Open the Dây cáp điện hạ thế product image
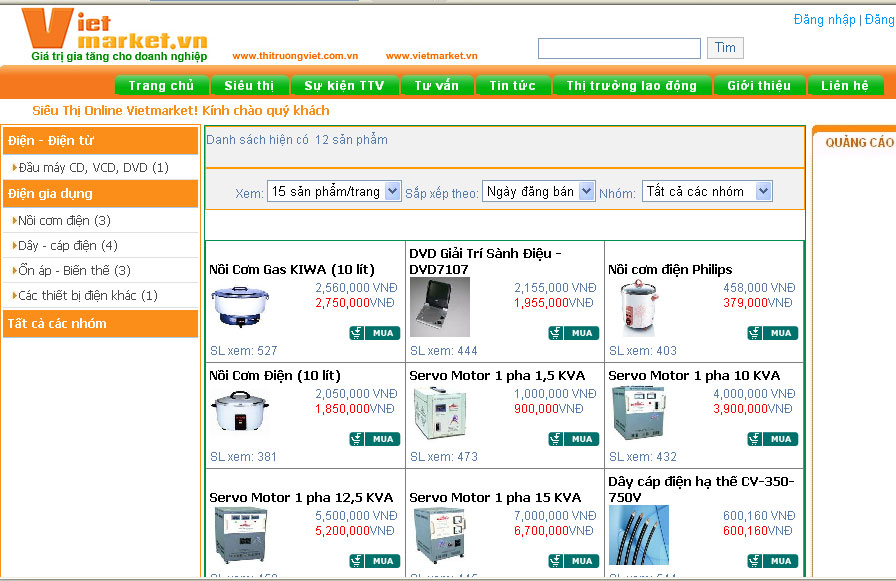The image size is (896, 581). 638,534
